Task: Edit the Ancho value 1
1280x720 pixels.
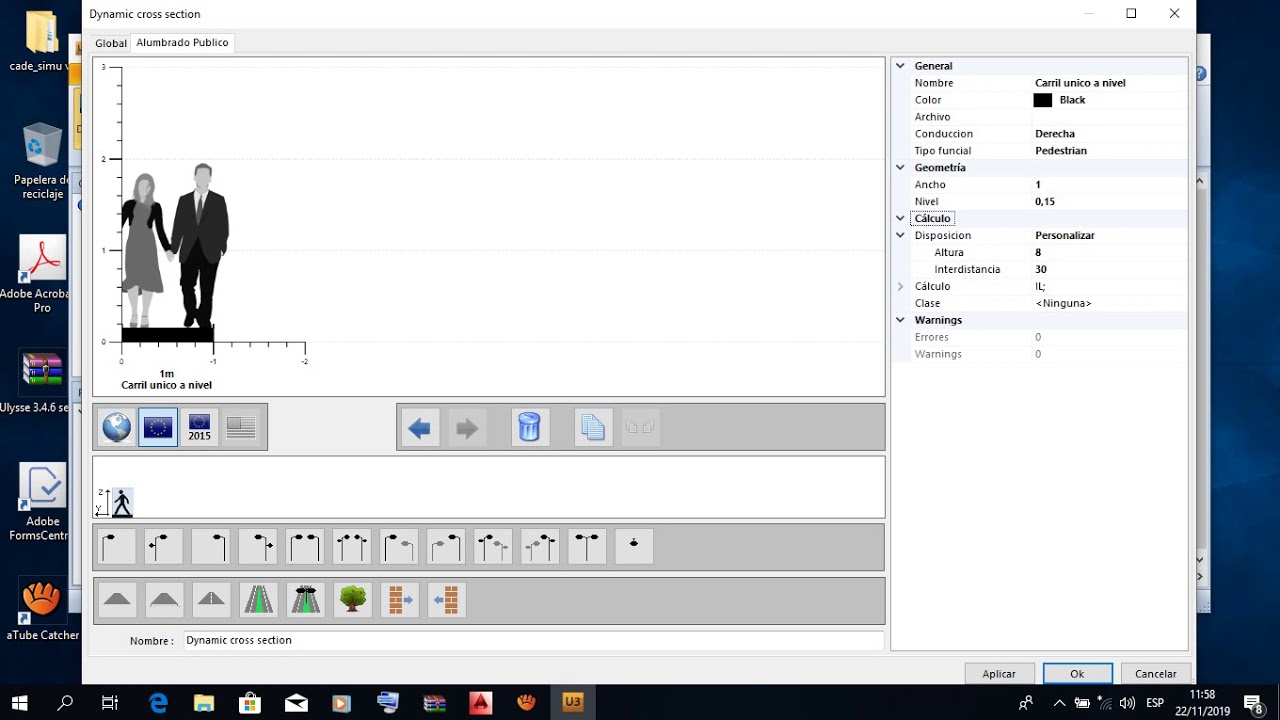Action: (1110, 185)
